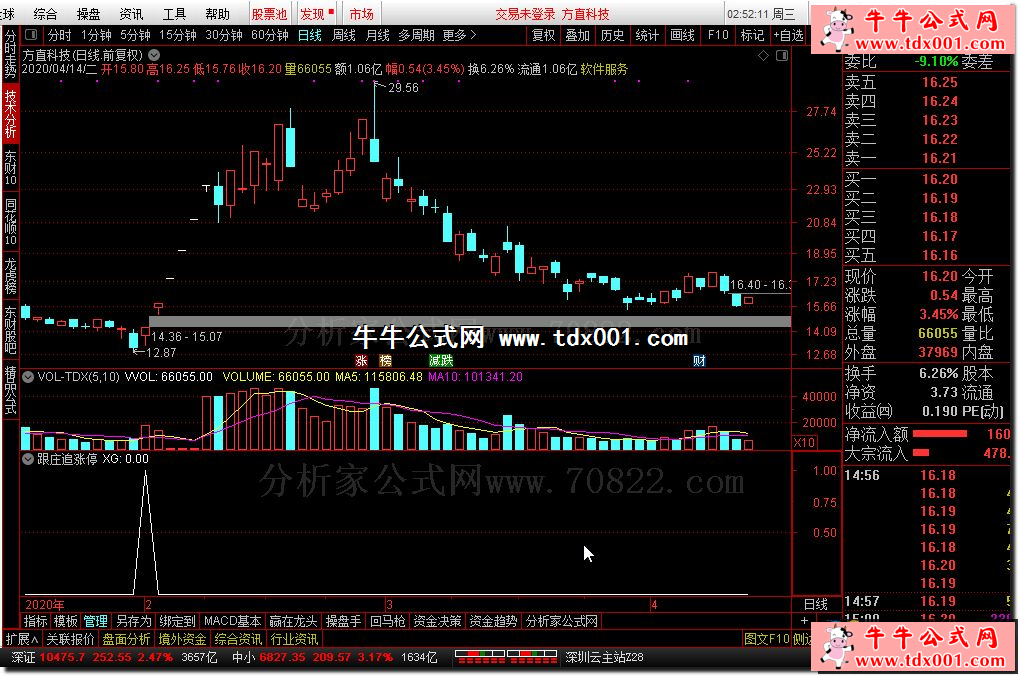Toggle the side panel icon at chart top right
1020x676 pixels.
pos(782,56)
